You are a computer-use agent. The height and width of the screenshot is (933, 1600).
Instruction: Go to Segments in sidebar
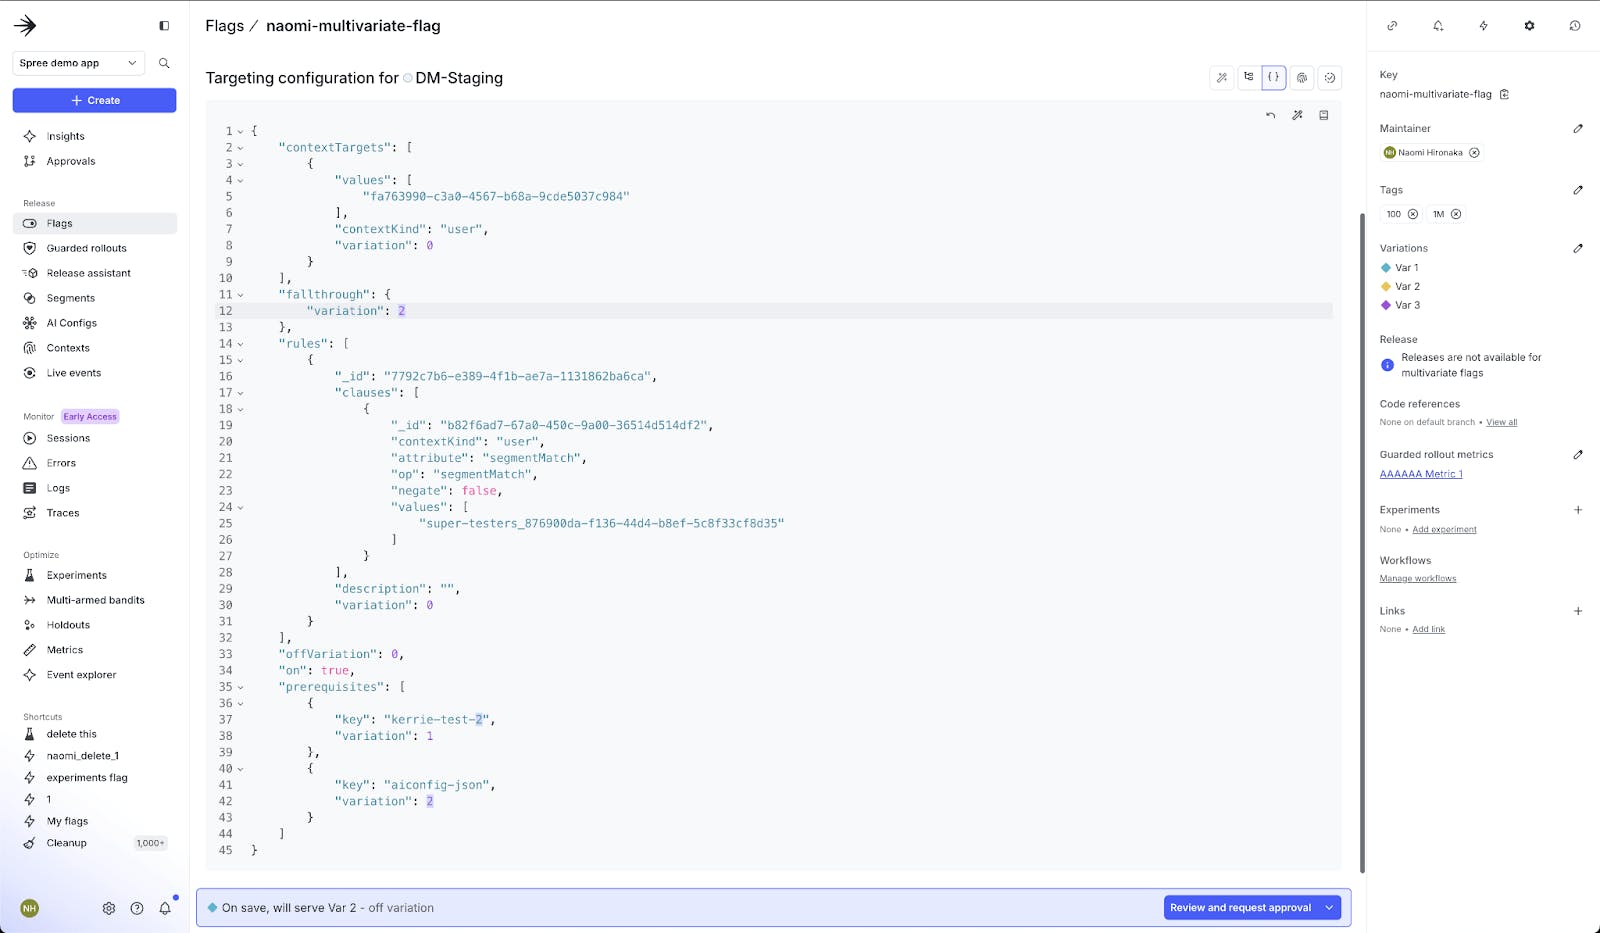point(71,298)
